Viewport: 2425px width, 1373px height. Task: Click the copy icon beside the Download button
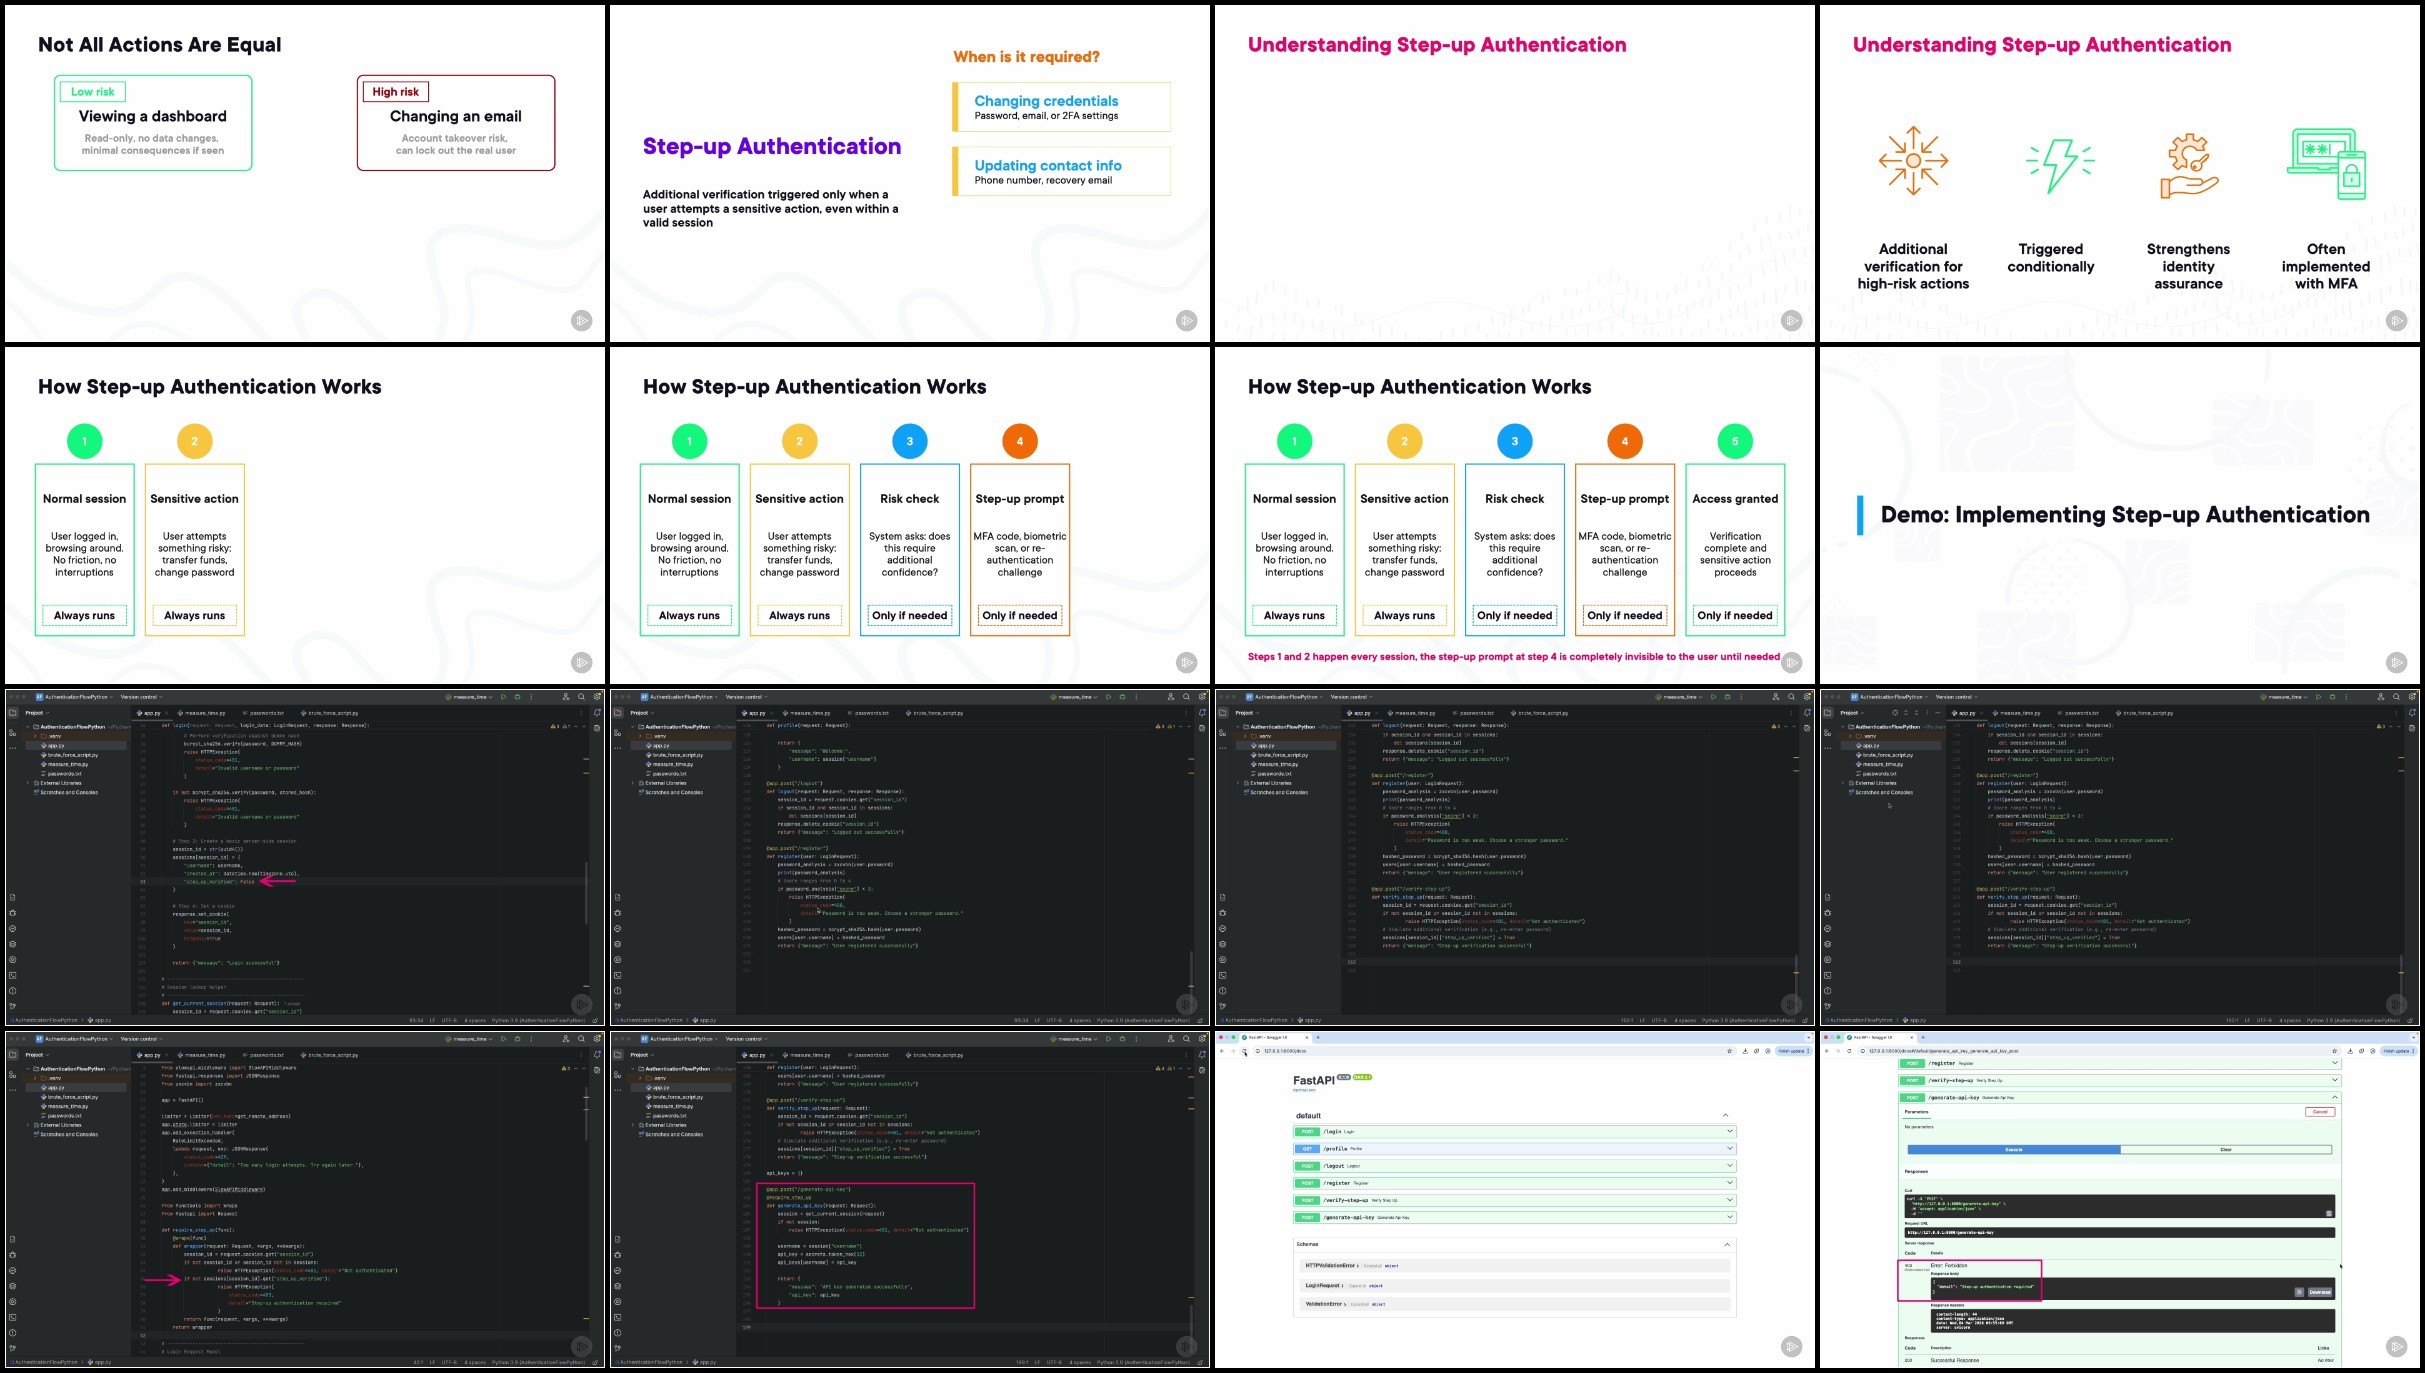2299,1292
